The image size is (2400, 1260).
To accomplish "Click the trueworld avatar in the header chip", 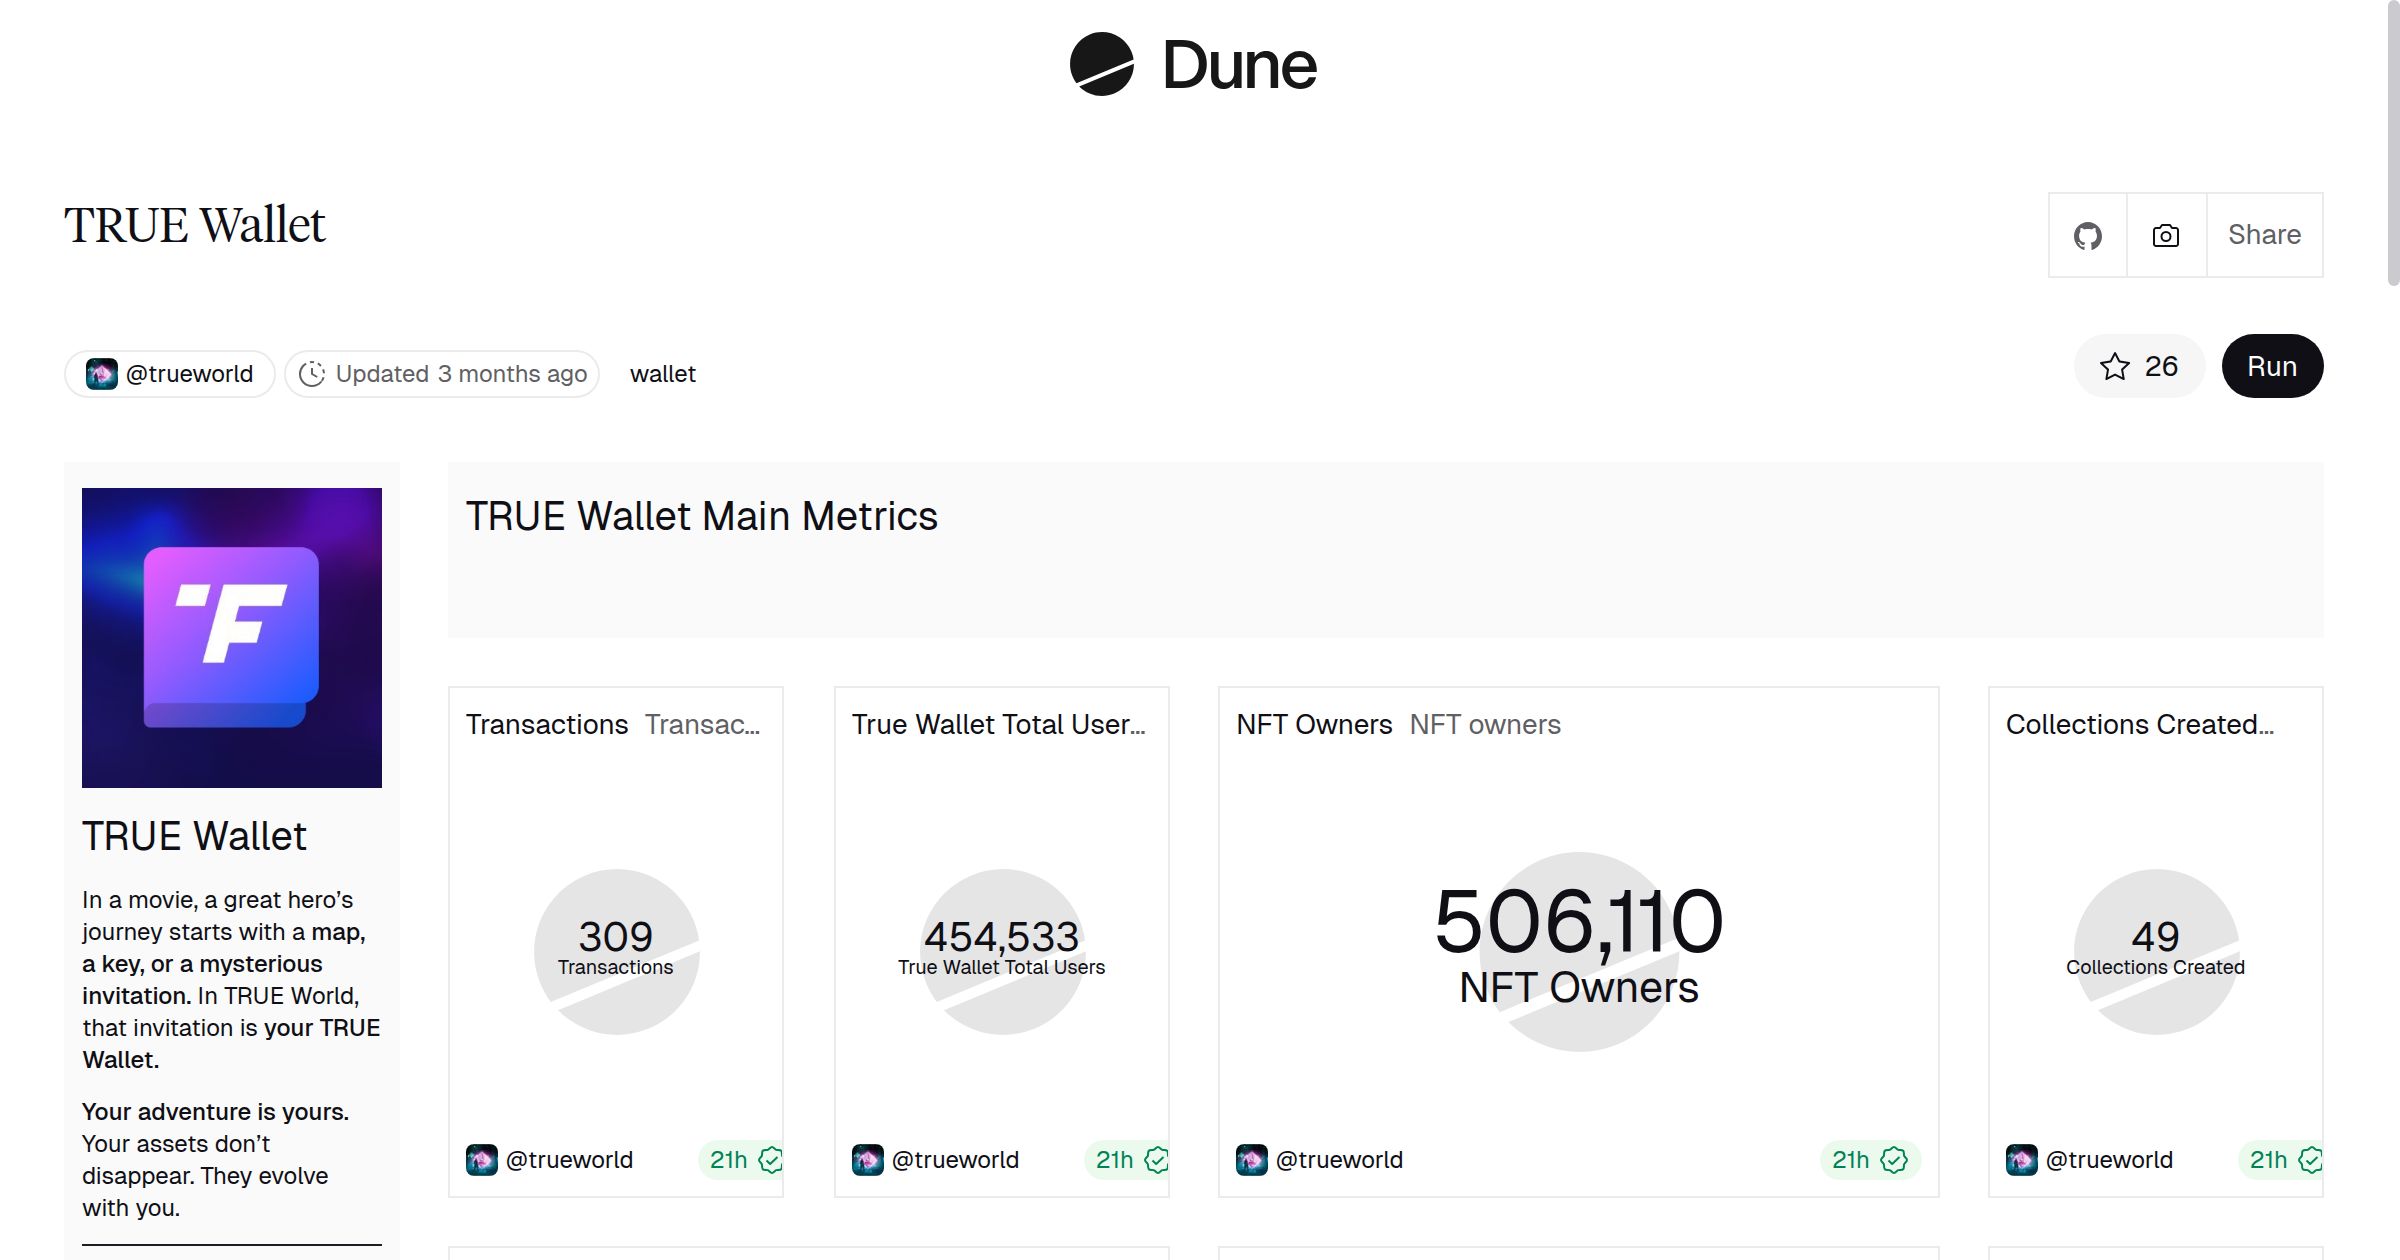I will coord(102,374).
